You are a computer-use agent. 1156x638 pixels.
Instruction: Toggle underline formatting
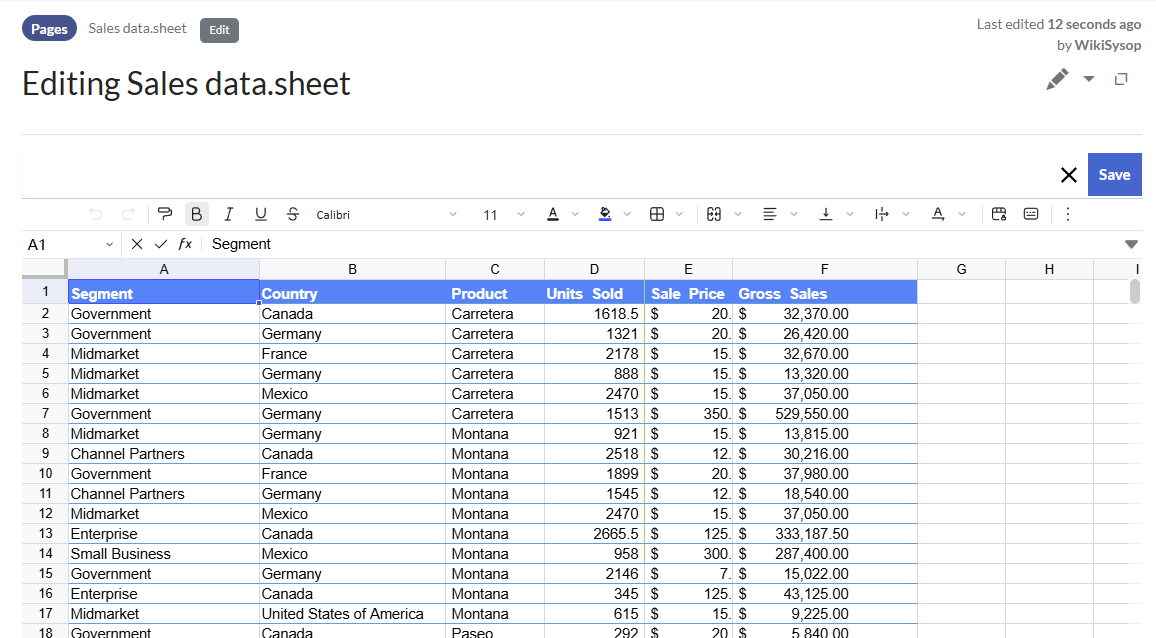pos(261,214)
